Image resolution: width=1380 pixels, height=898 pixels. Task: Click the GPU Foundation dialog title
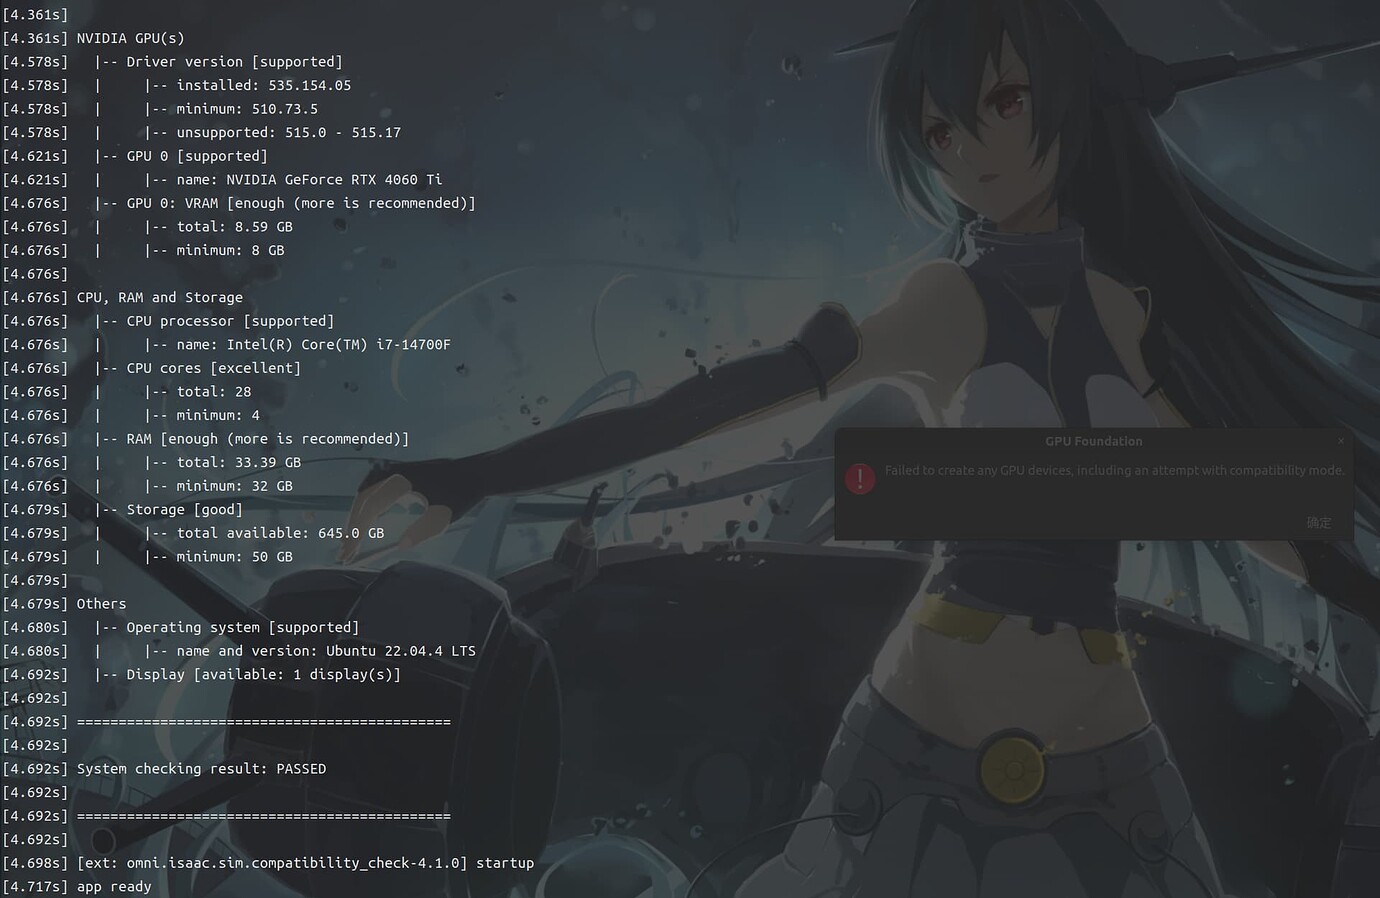click(1093, 441)
